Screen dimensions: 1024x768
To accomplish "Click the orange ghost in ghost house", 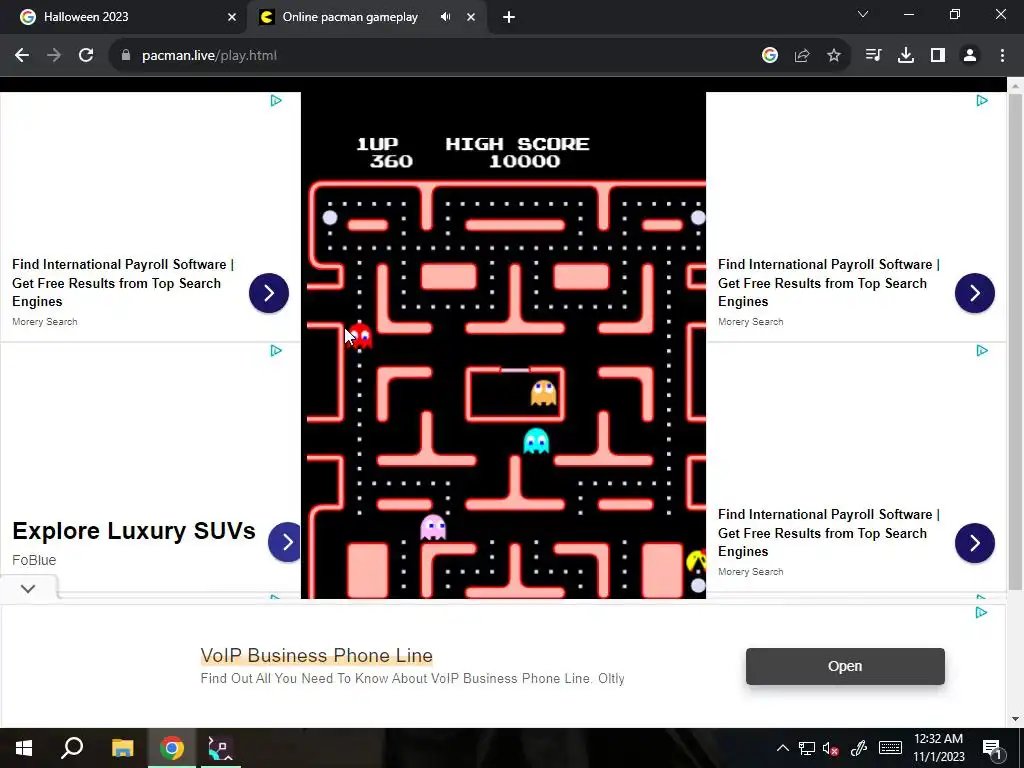I will click(x=543, y=393).
